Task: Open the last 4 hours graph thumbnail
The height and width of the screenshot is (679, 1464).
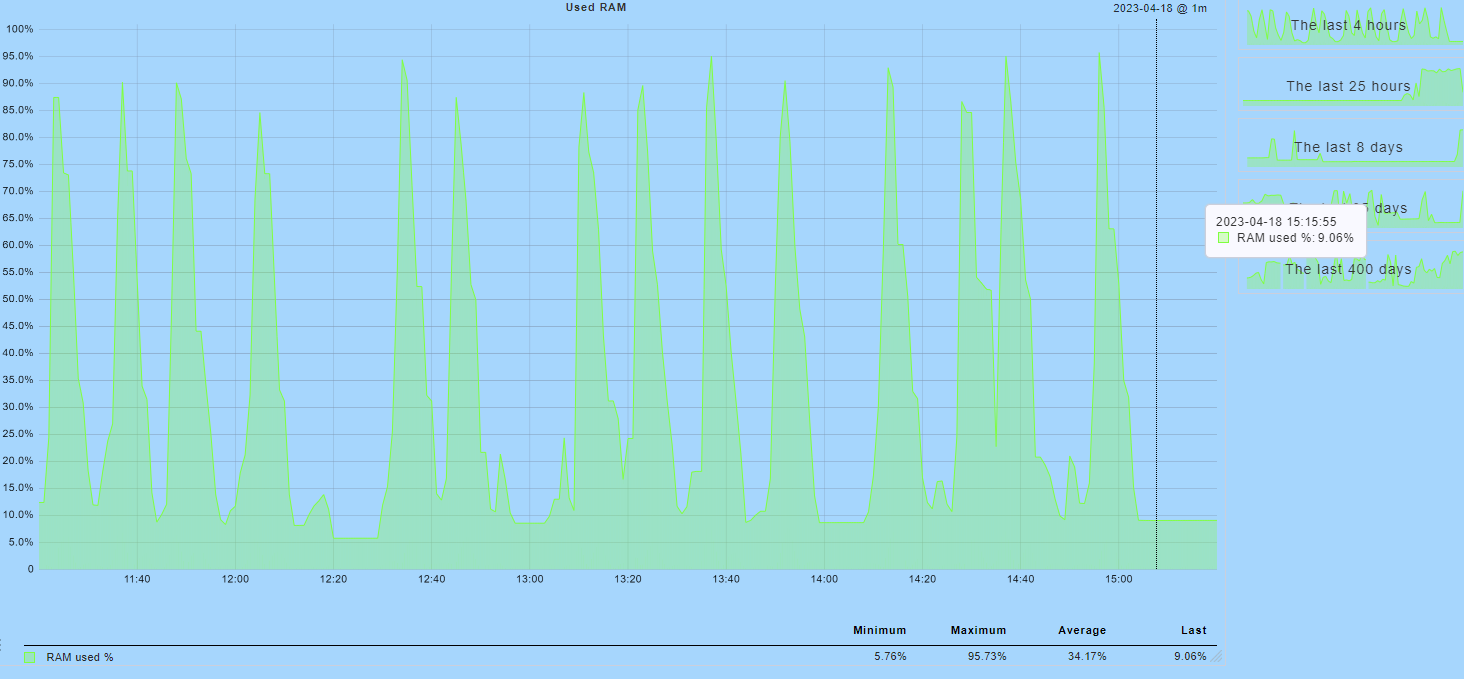Action: coord(1347,25)
